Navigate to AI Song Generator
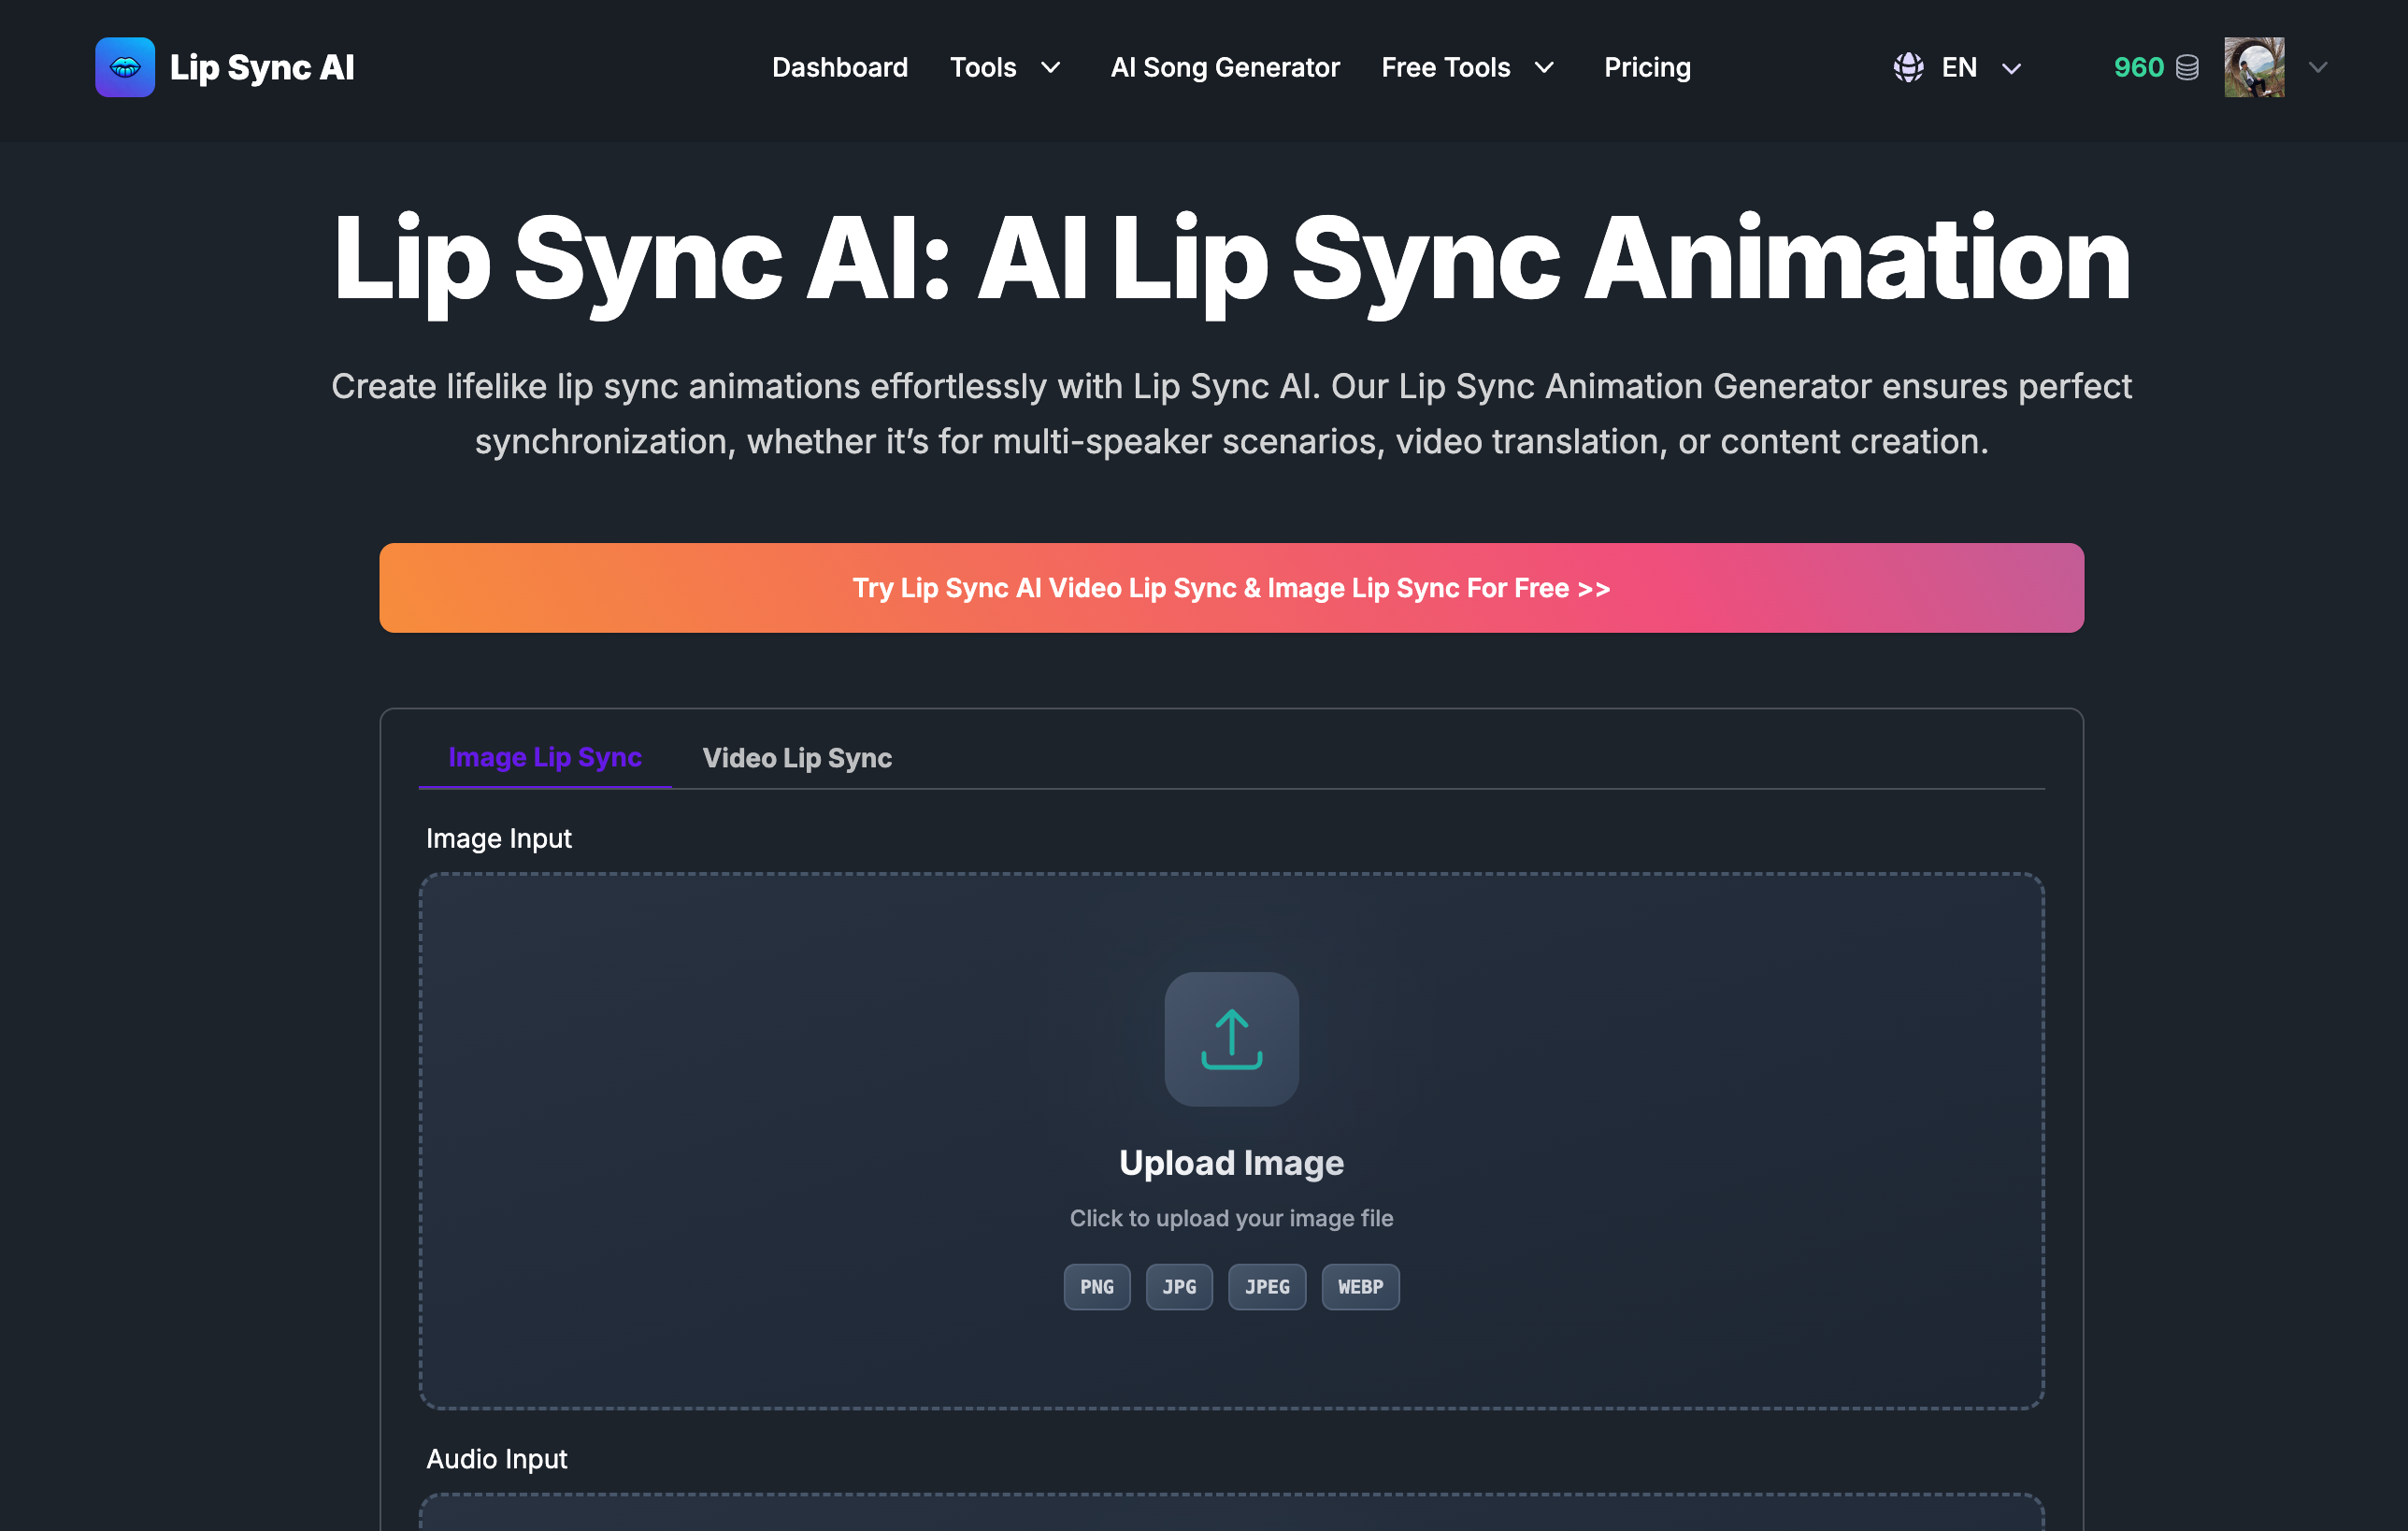 [1225, 67]
